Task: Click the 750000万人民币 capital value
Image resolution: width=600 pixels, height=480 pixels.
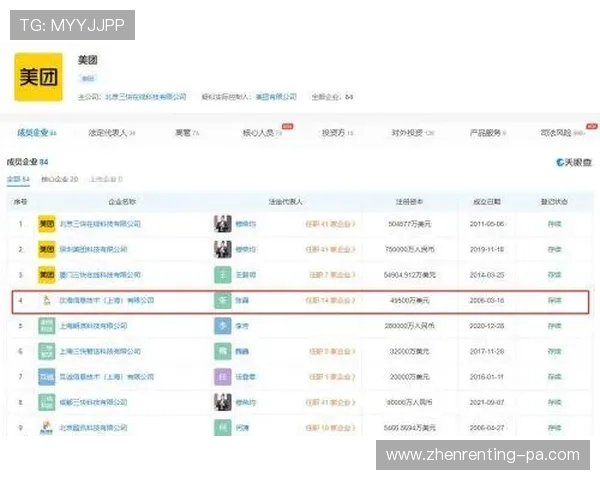Action: pos(409,250)
